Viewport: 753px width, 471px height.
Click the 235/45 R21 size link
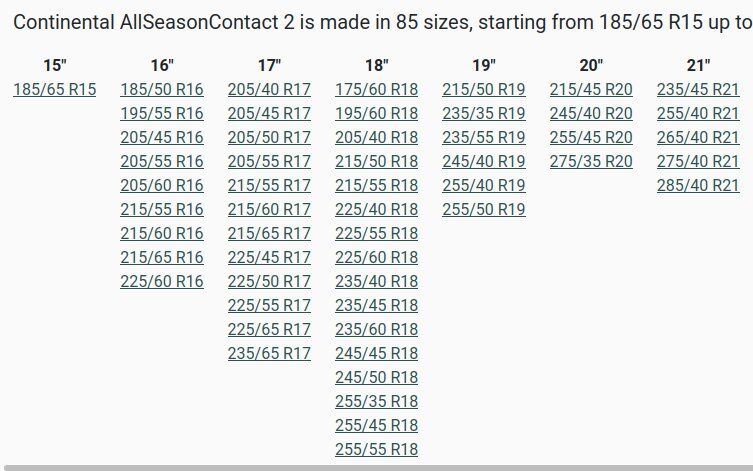698,90
